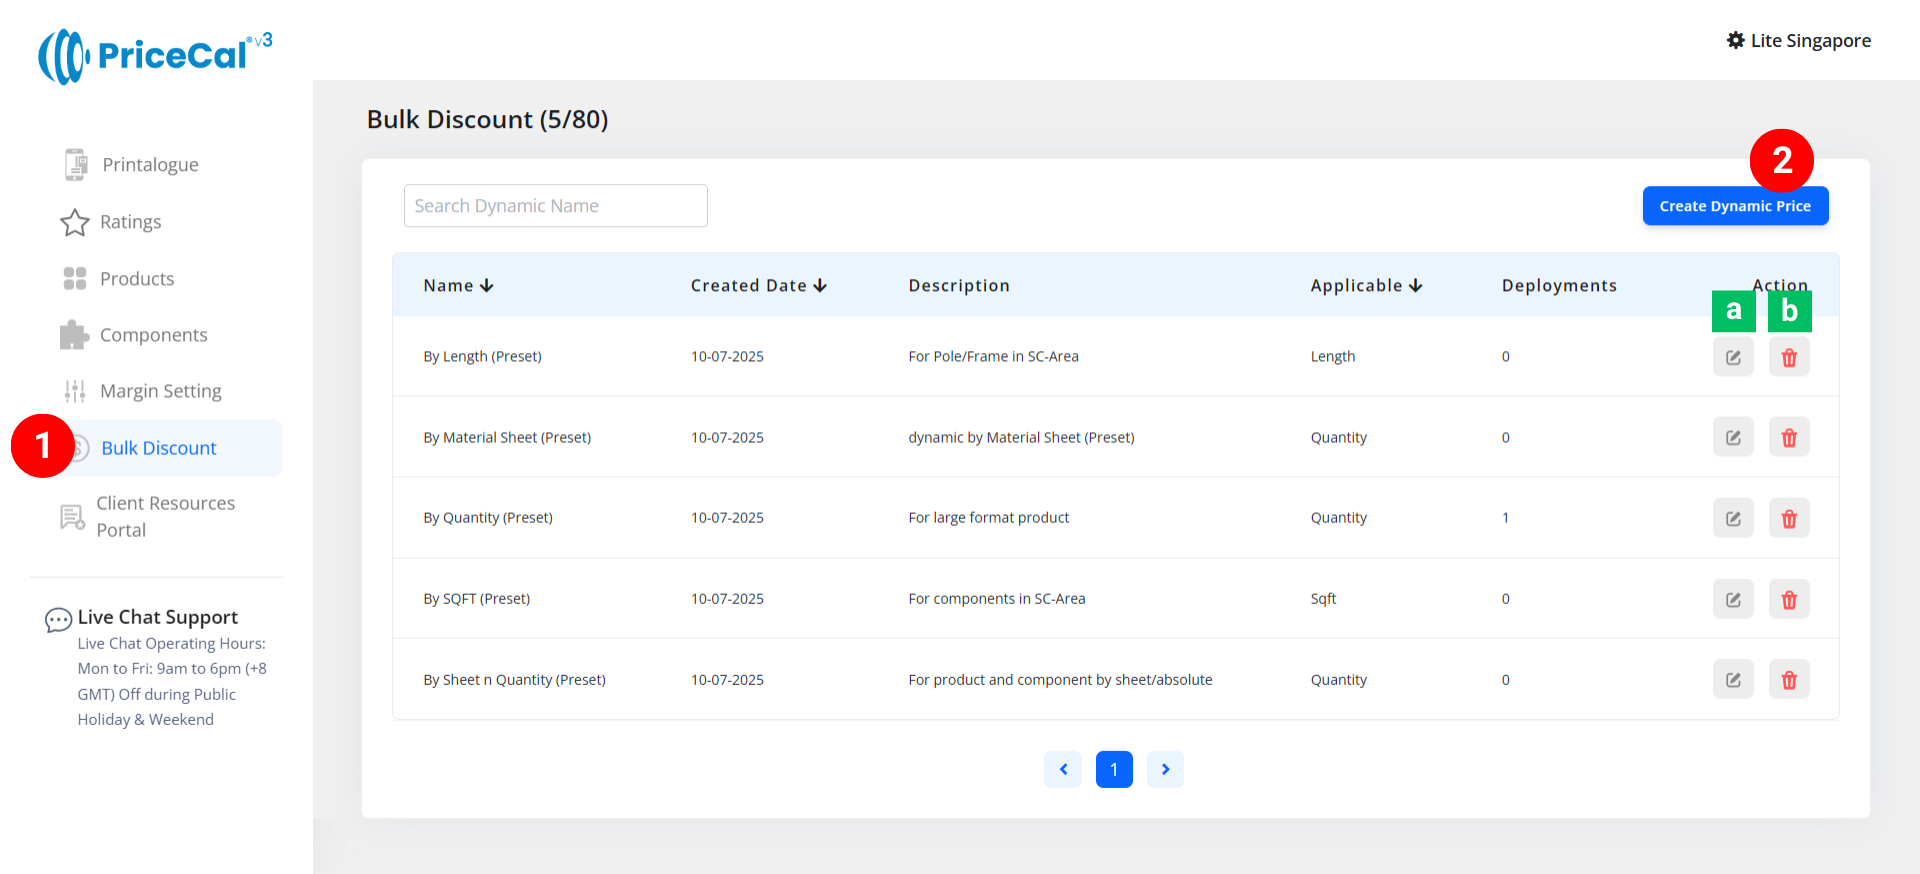Select page 1 in pagination
This screenshot has height=874, width=1920.
(x=1114, y=769)
